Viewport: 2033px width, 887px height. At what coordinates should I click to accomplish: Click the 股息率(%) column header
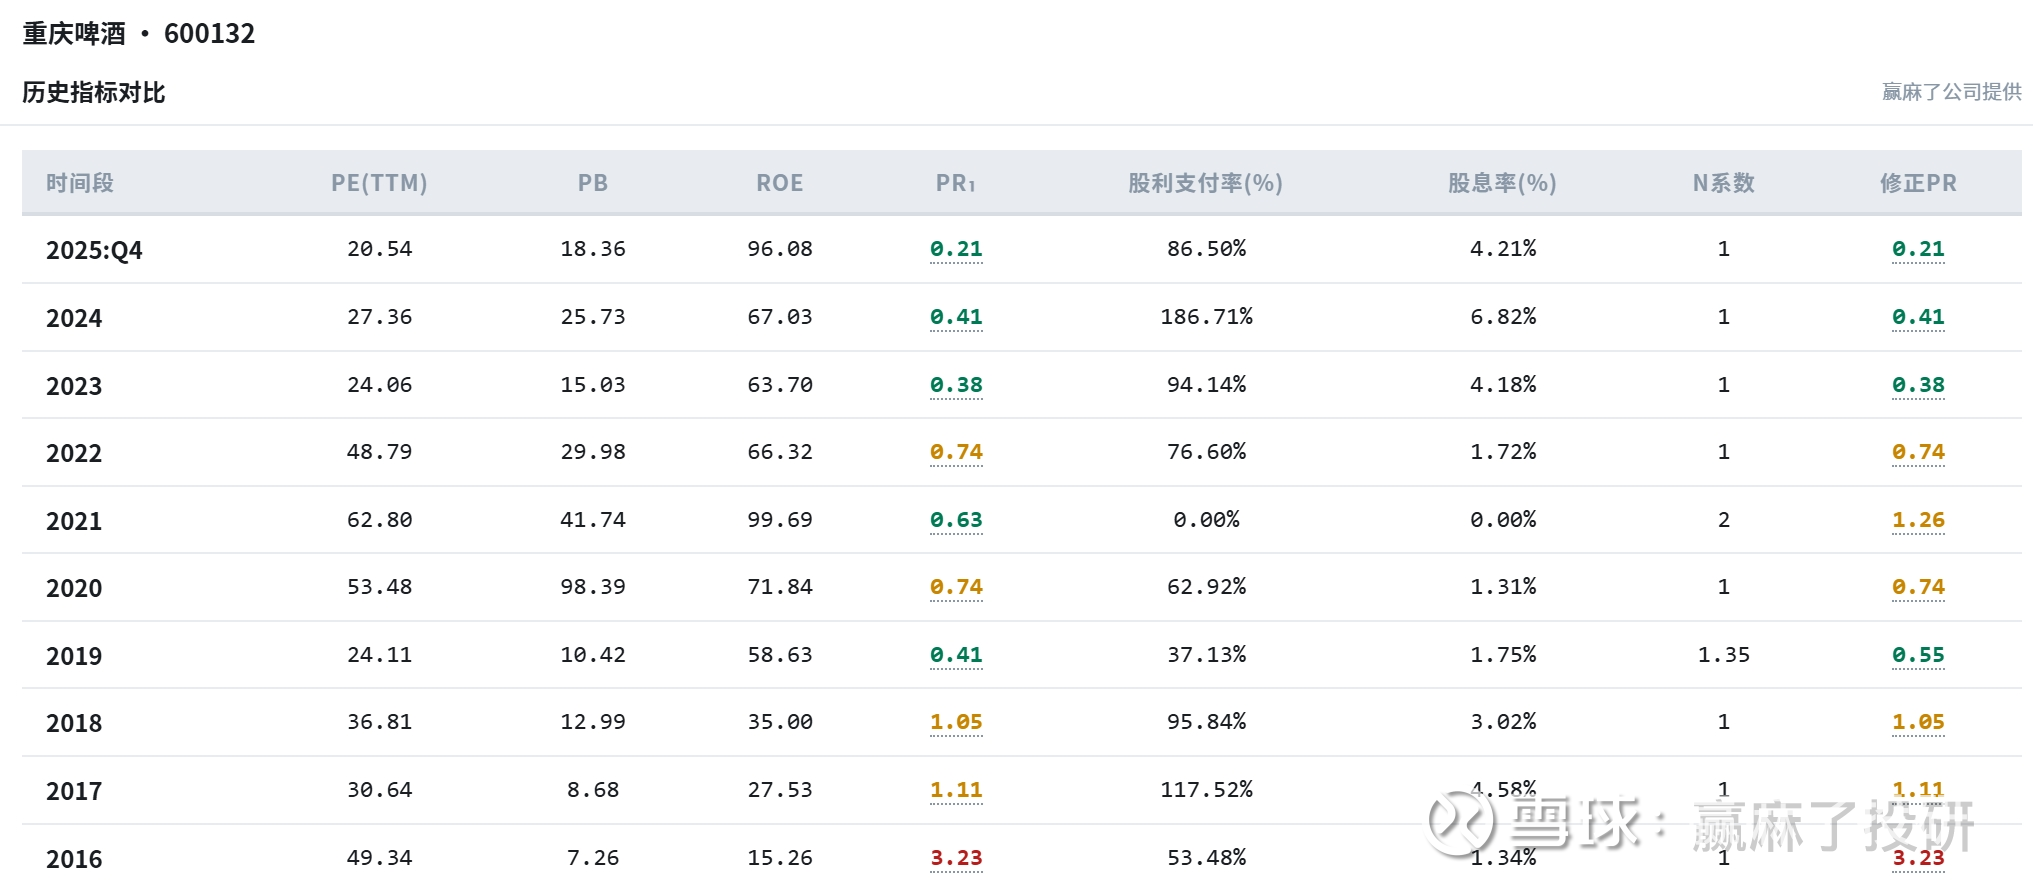tap(1502, 183)
